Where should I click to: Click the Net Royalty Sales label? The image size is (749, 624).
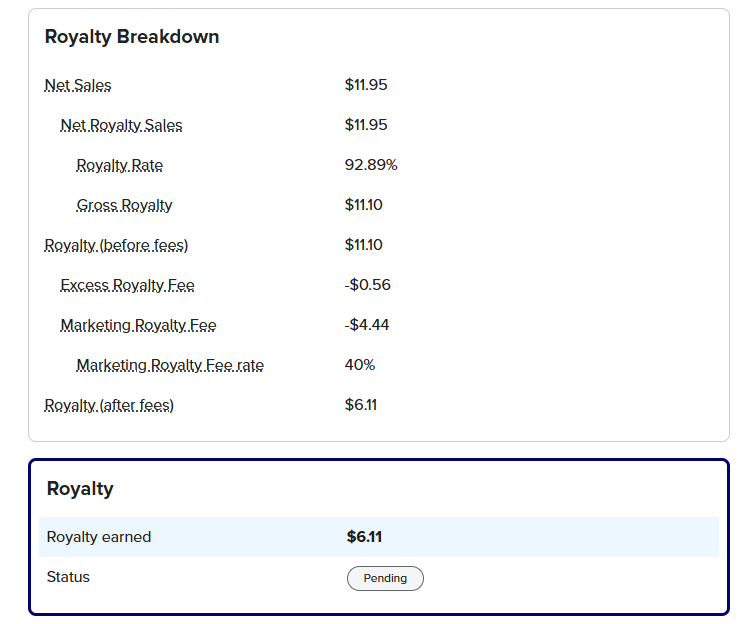(x=121, y=125)
